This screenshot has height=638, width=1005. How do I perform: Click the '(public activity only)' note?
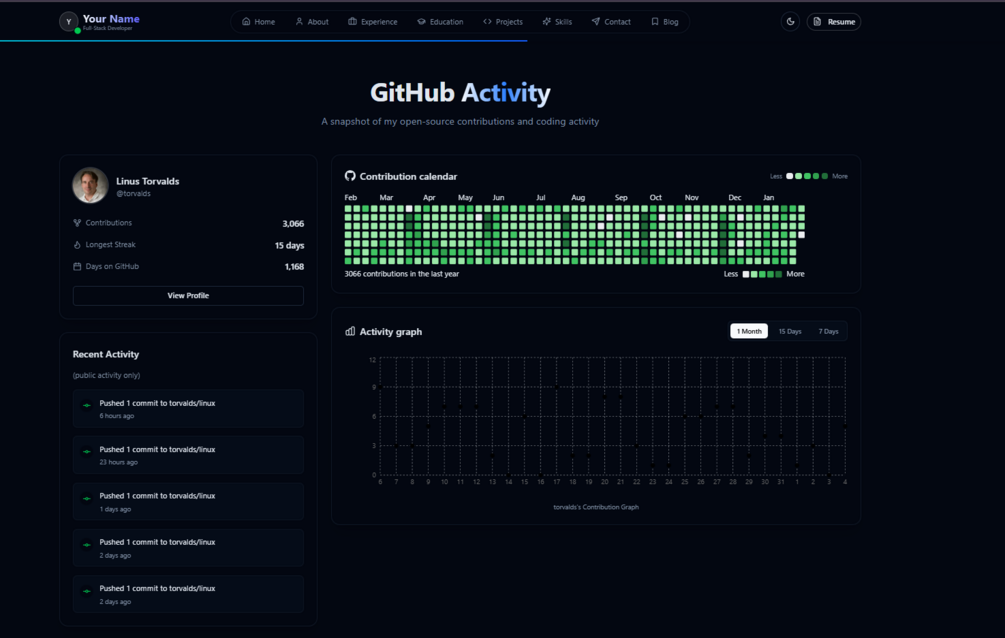coord(106,376)
